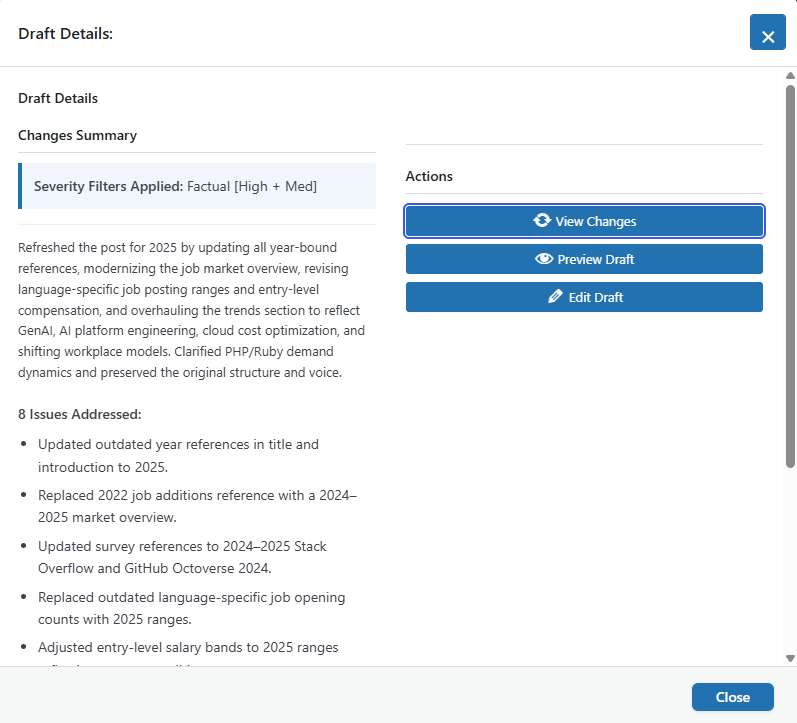Click the pencil icon on Edit Draft
The width and height of the screenshot is (797, 723).
pos(556,297)
